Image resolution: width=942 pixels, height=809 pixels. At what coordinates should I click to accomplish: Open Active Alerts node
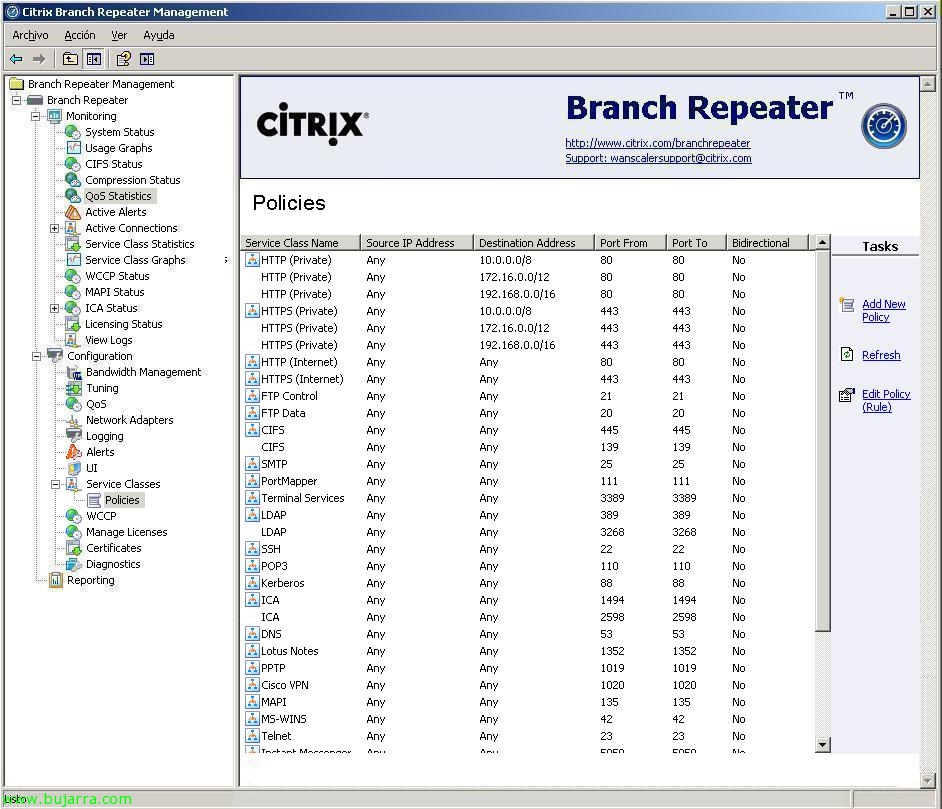(x=115, y=212)
